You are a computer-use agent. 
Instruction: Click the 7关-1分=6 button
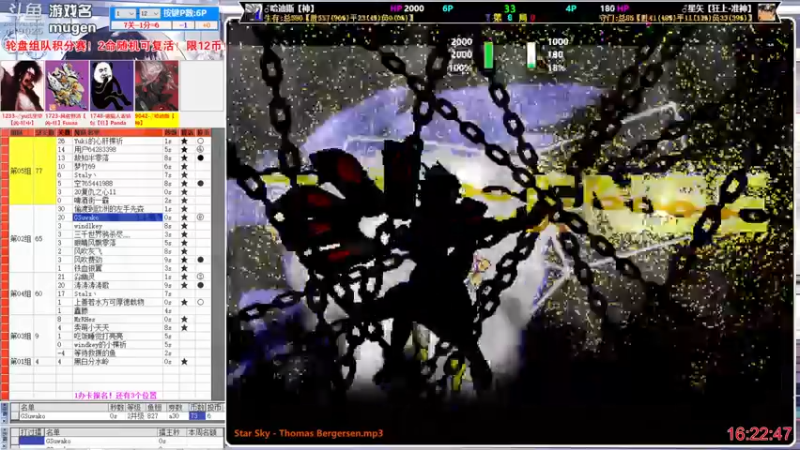(141, 25)
